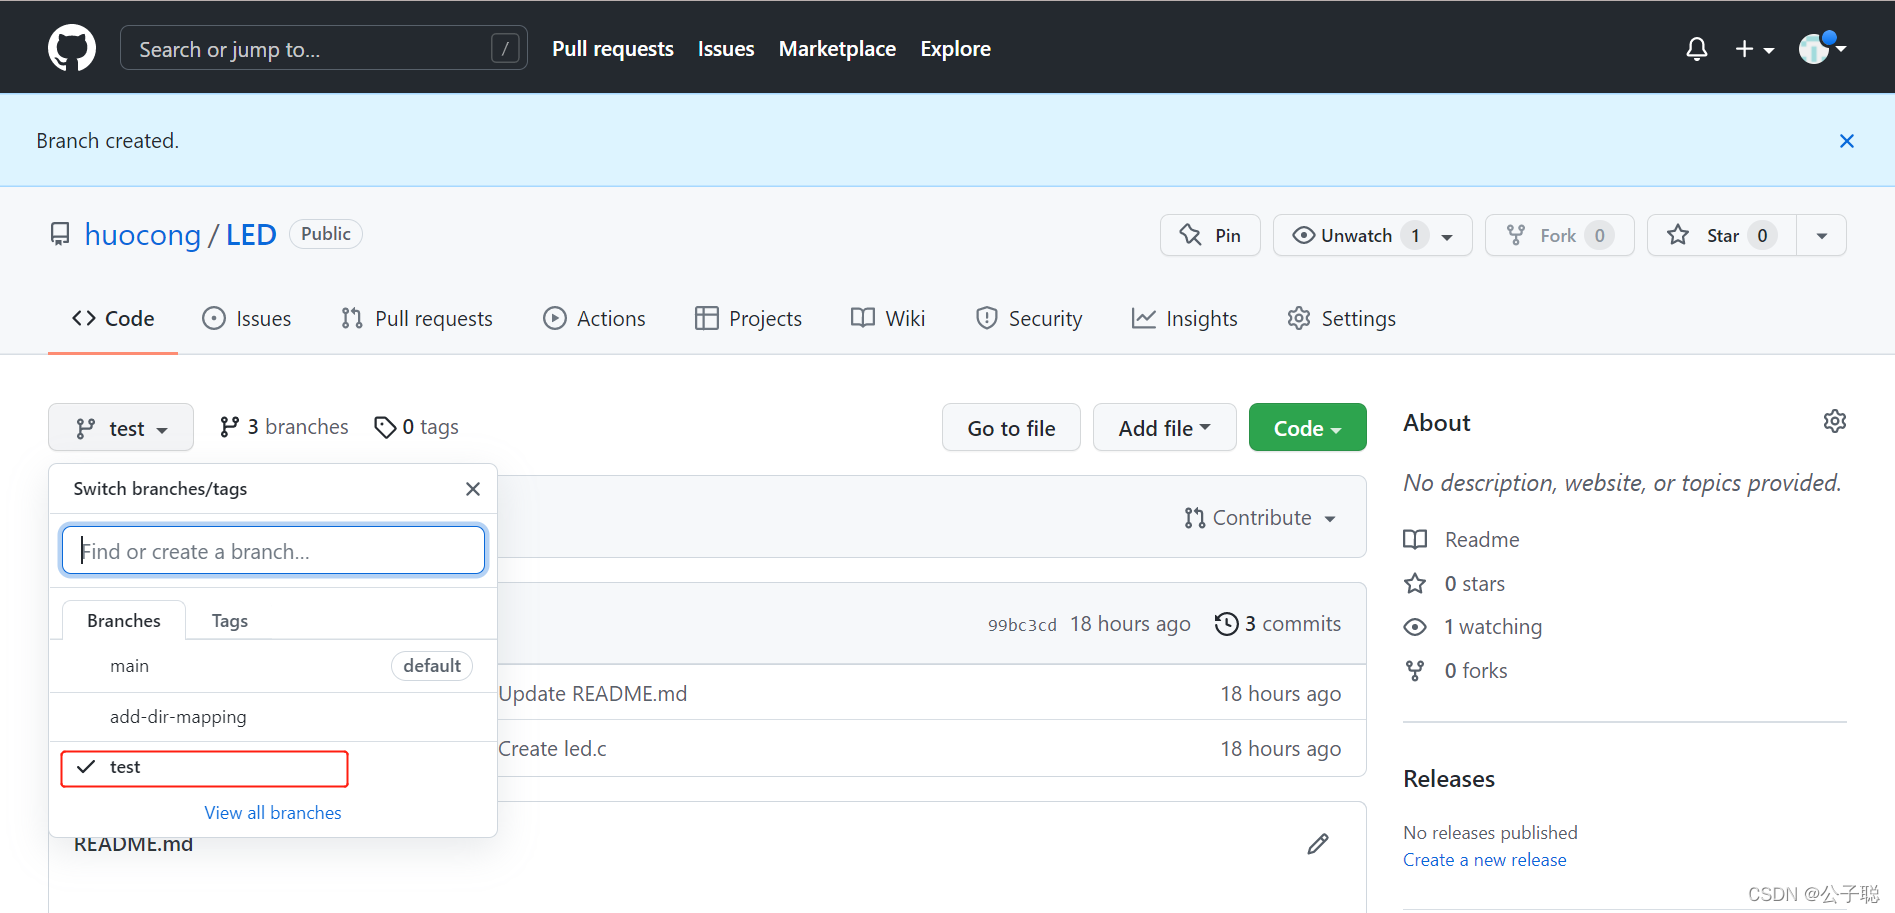
Task: Open the Wiki tab
Action: pyautogui.click(x=888, y=318)
